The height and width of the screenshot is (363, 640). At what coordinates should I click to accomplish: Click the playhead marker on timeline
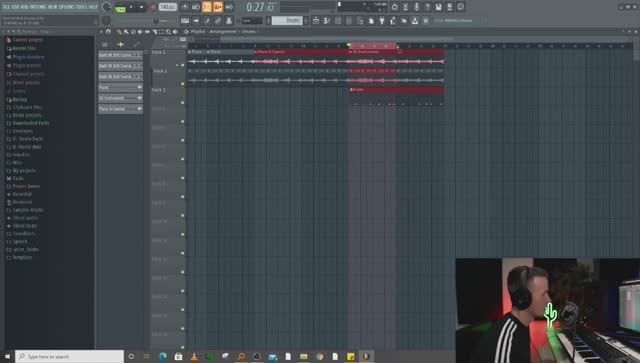tap(349, 45)
